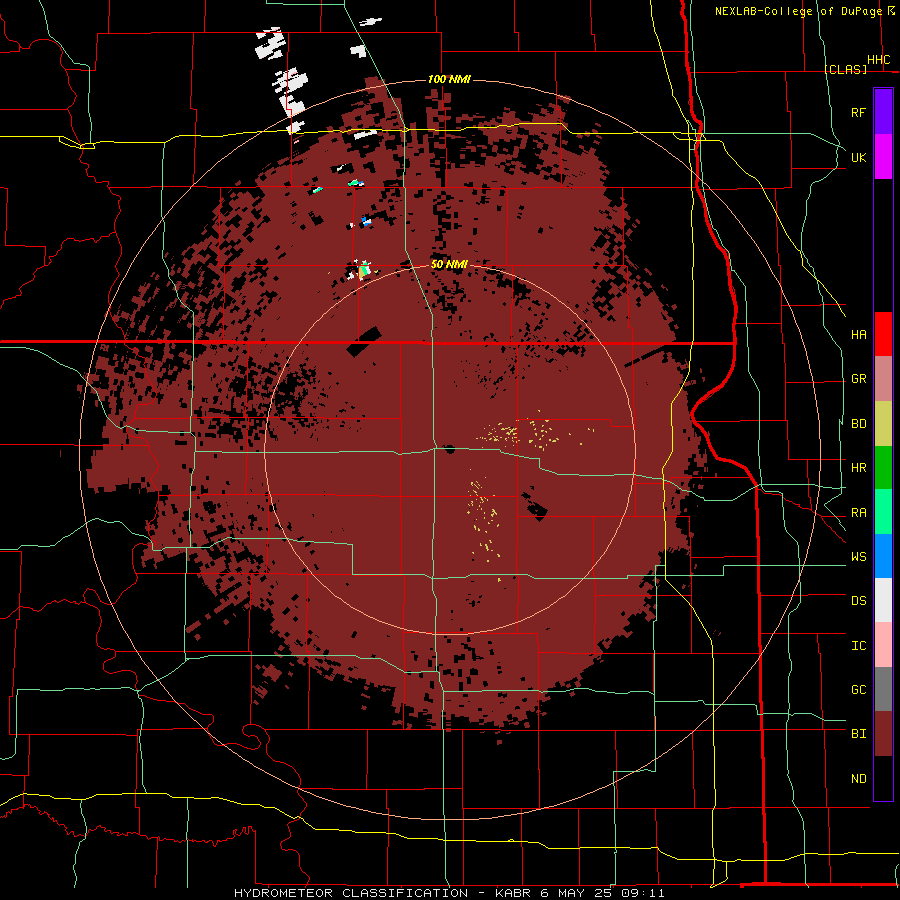Viewport: 900px width, 900px height.
Task: Click the "GR" legend label
Action: tap(858, 379)
